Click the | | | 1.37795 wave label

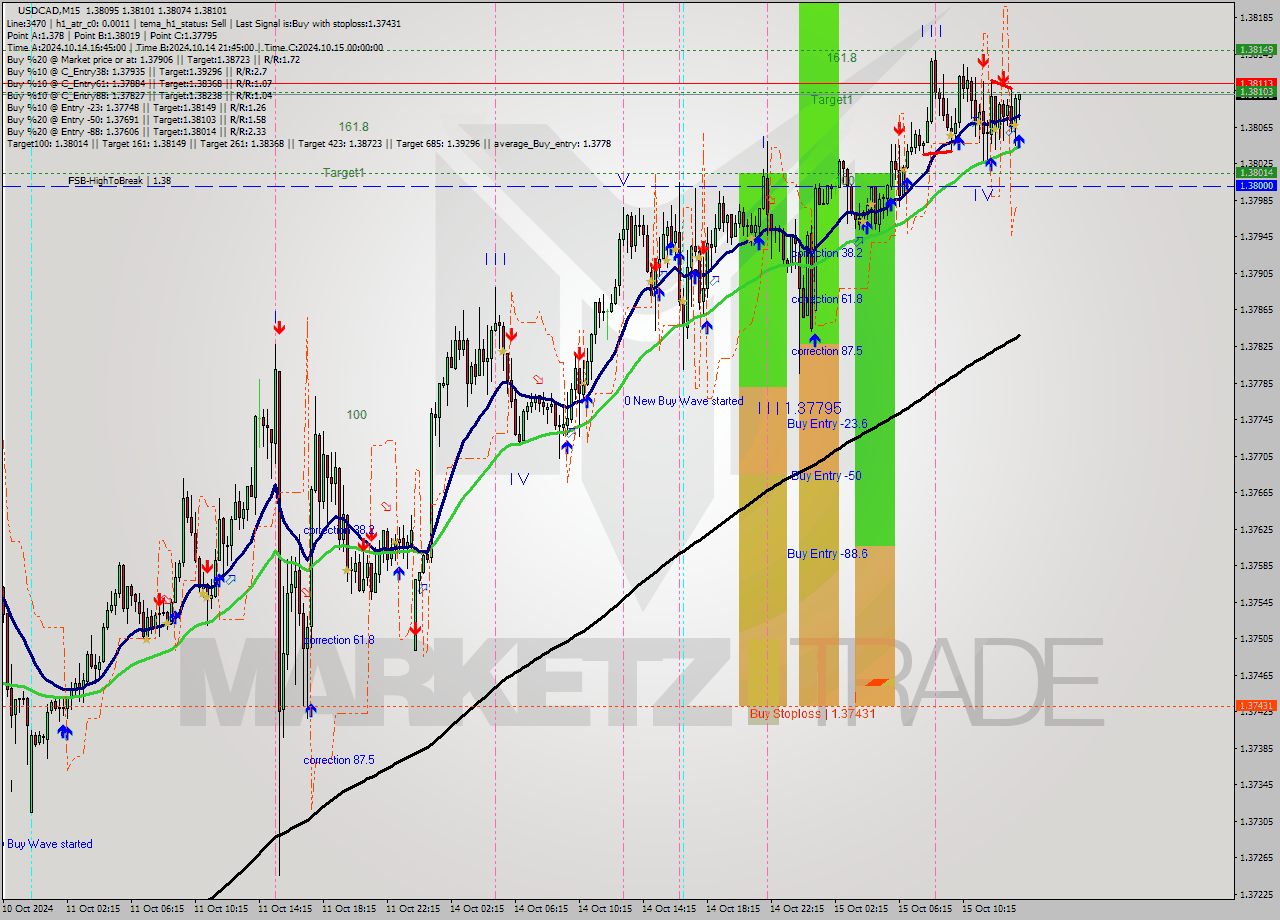coord(799,408)
